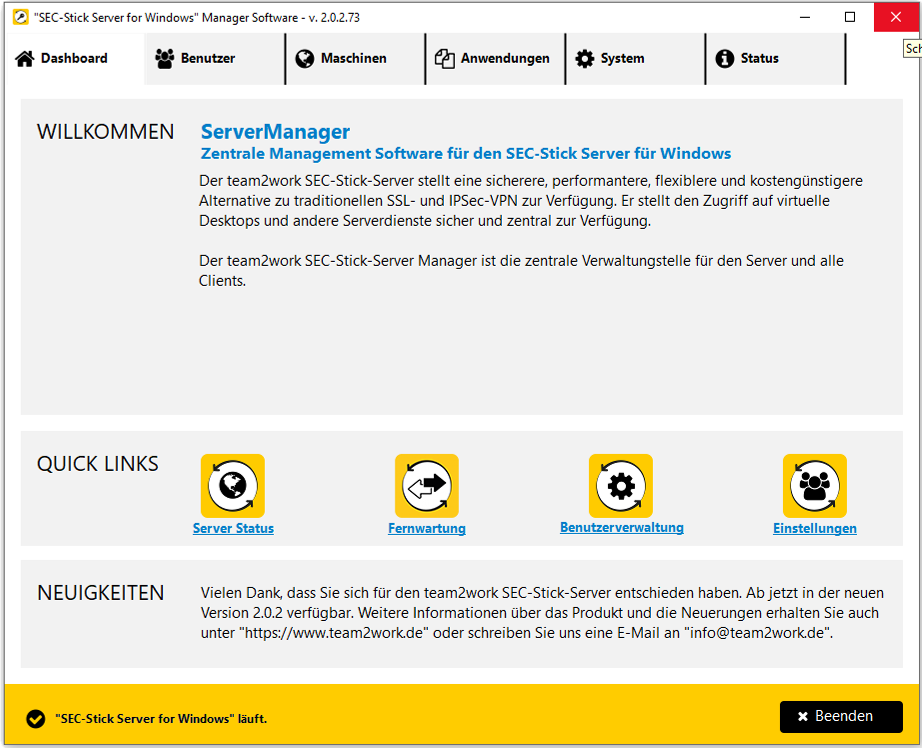Select the Dashboard tab
Screen dimensions: 922x748
pos(73,59)
